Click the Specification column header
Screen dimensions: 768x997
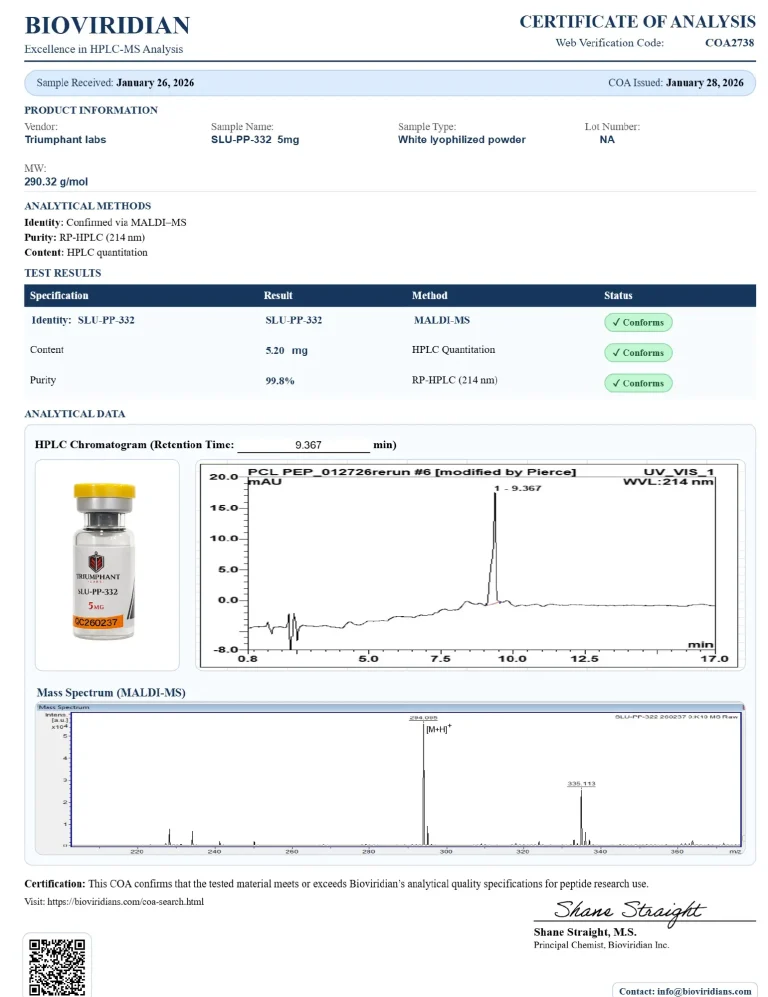point(59,296)
